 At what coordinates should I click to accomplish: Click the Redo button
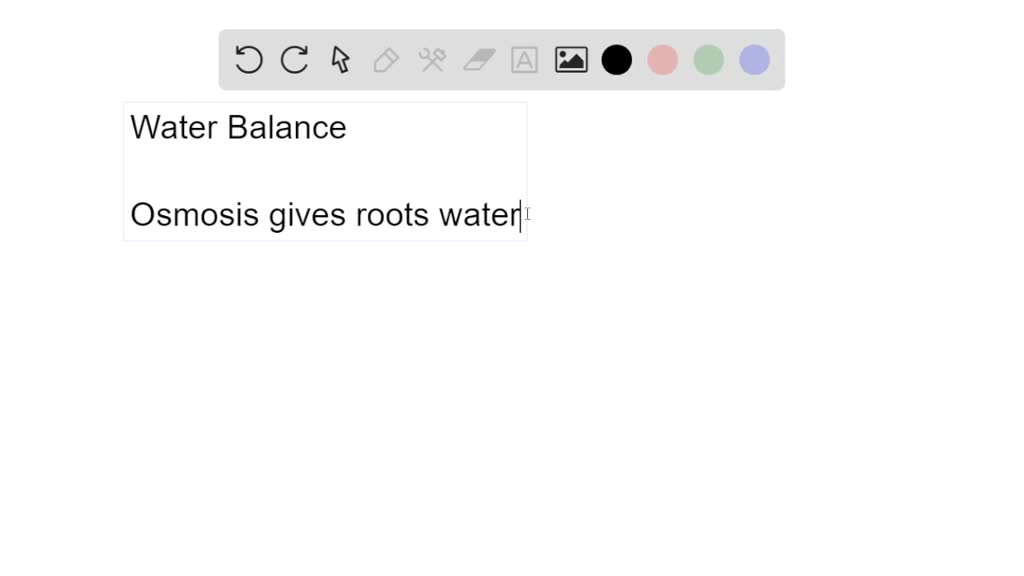pyautogui.click(x=293, y=60)
